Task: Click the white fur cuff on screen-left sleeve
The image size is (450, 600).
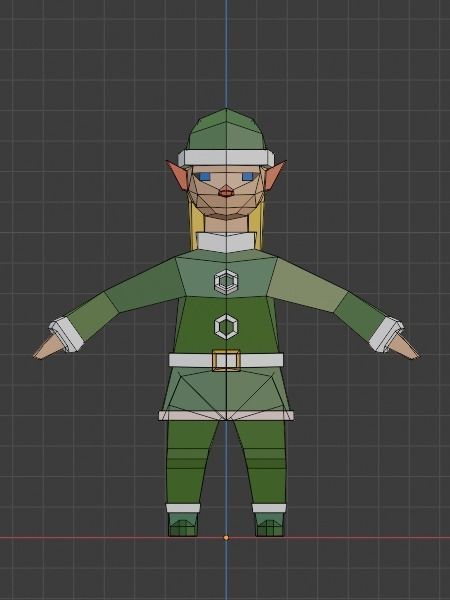Action: pyautogui.click(x=66, y=335)
